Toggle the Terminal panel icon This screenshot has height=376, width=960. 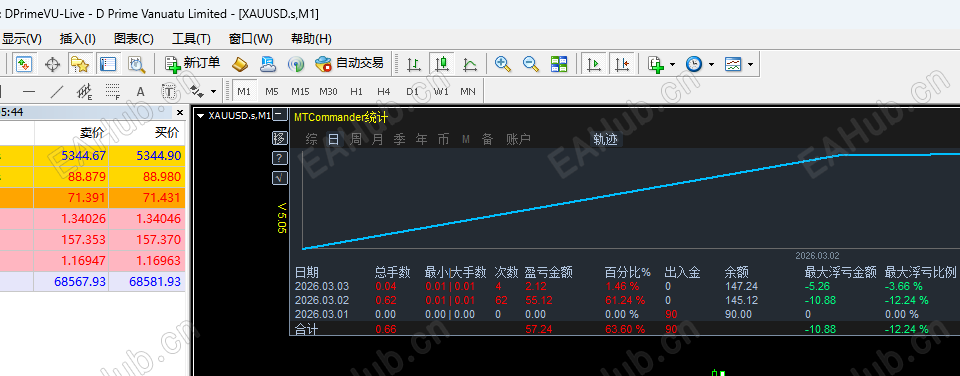click(x=108, y=64)
